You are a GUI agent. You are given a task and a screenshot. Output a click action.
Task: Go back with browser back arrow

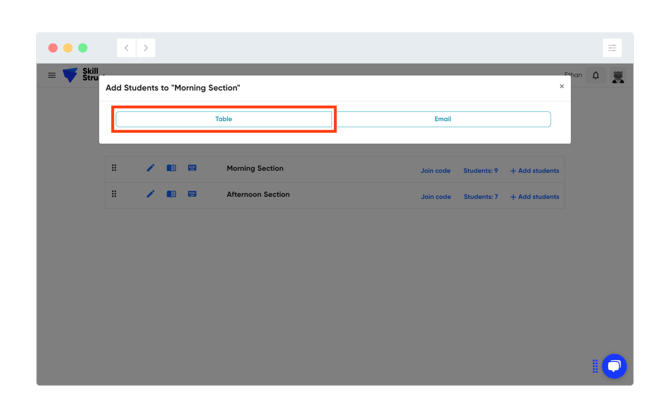(127, 48)
